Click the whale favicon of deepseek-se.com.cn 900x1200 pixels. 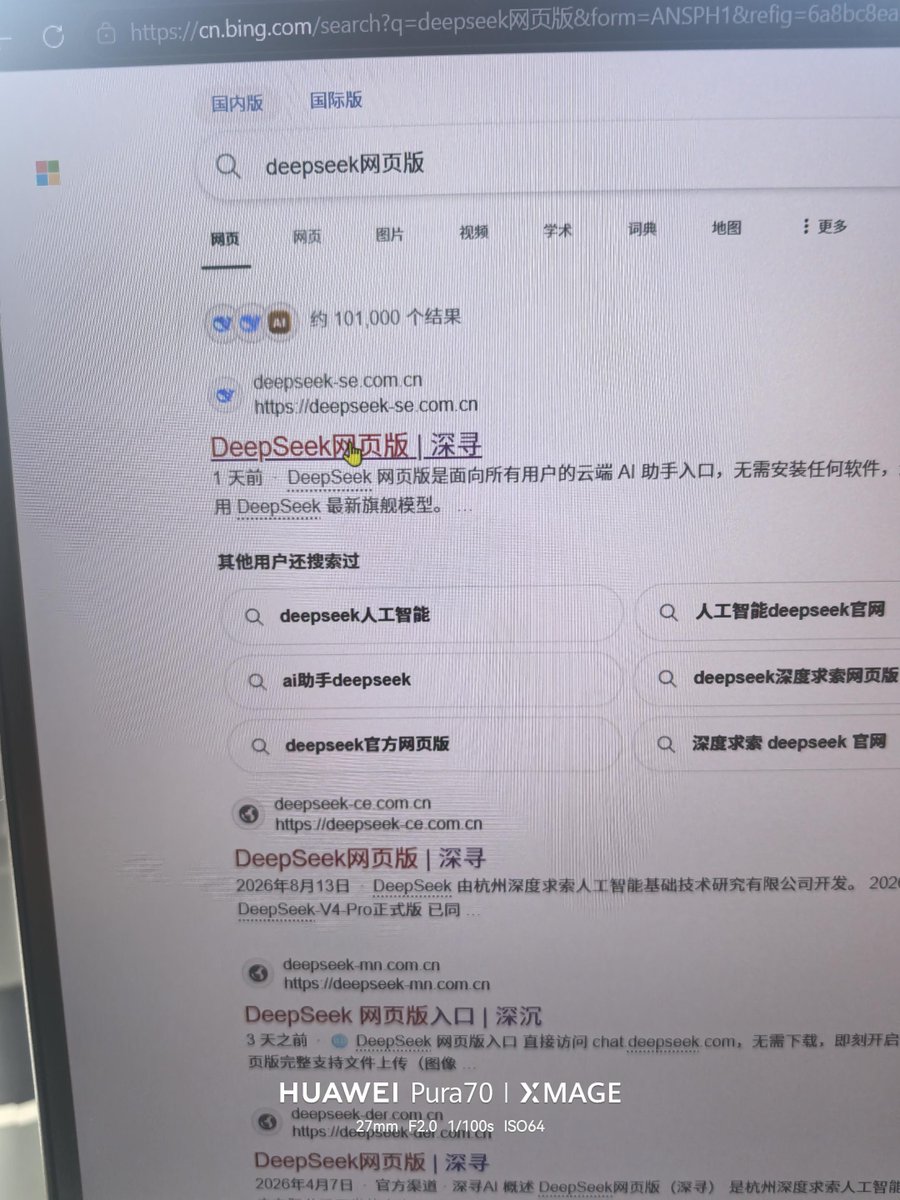[x=226, y=395]
